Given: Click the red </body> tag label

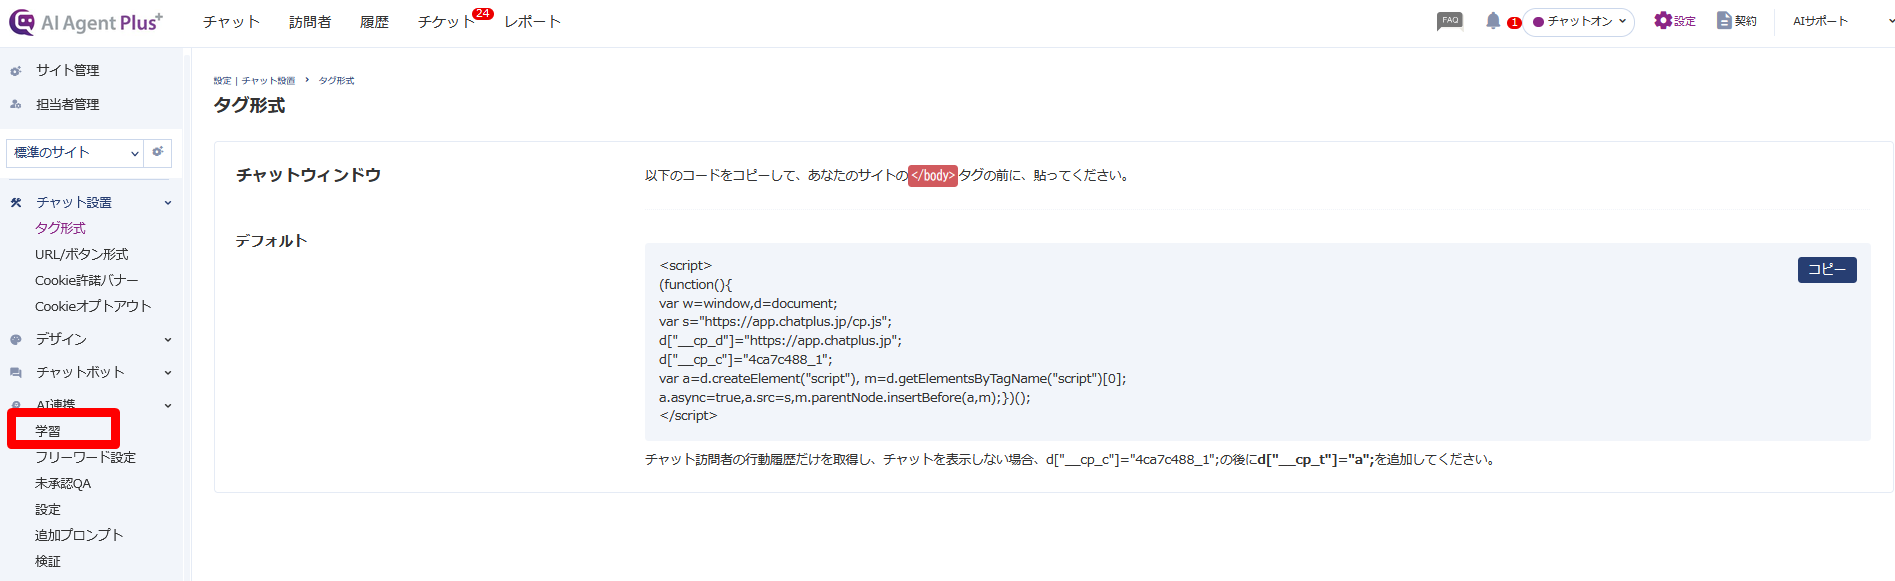Looking at the screenshot, I should pyautogui.click(x=933, y=176).
